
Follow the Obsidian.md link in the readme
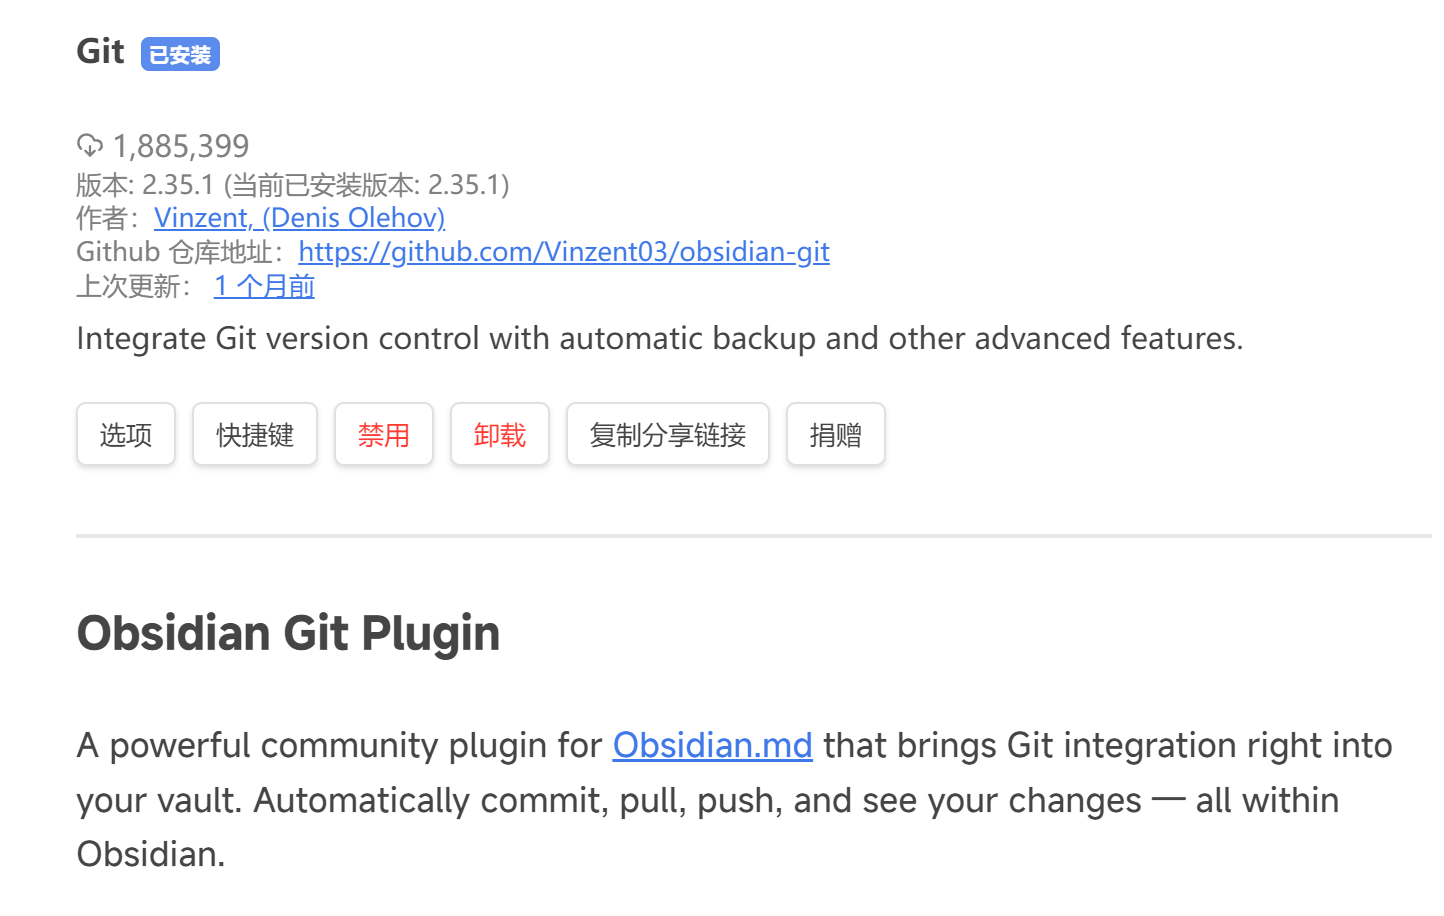(712, 746)
